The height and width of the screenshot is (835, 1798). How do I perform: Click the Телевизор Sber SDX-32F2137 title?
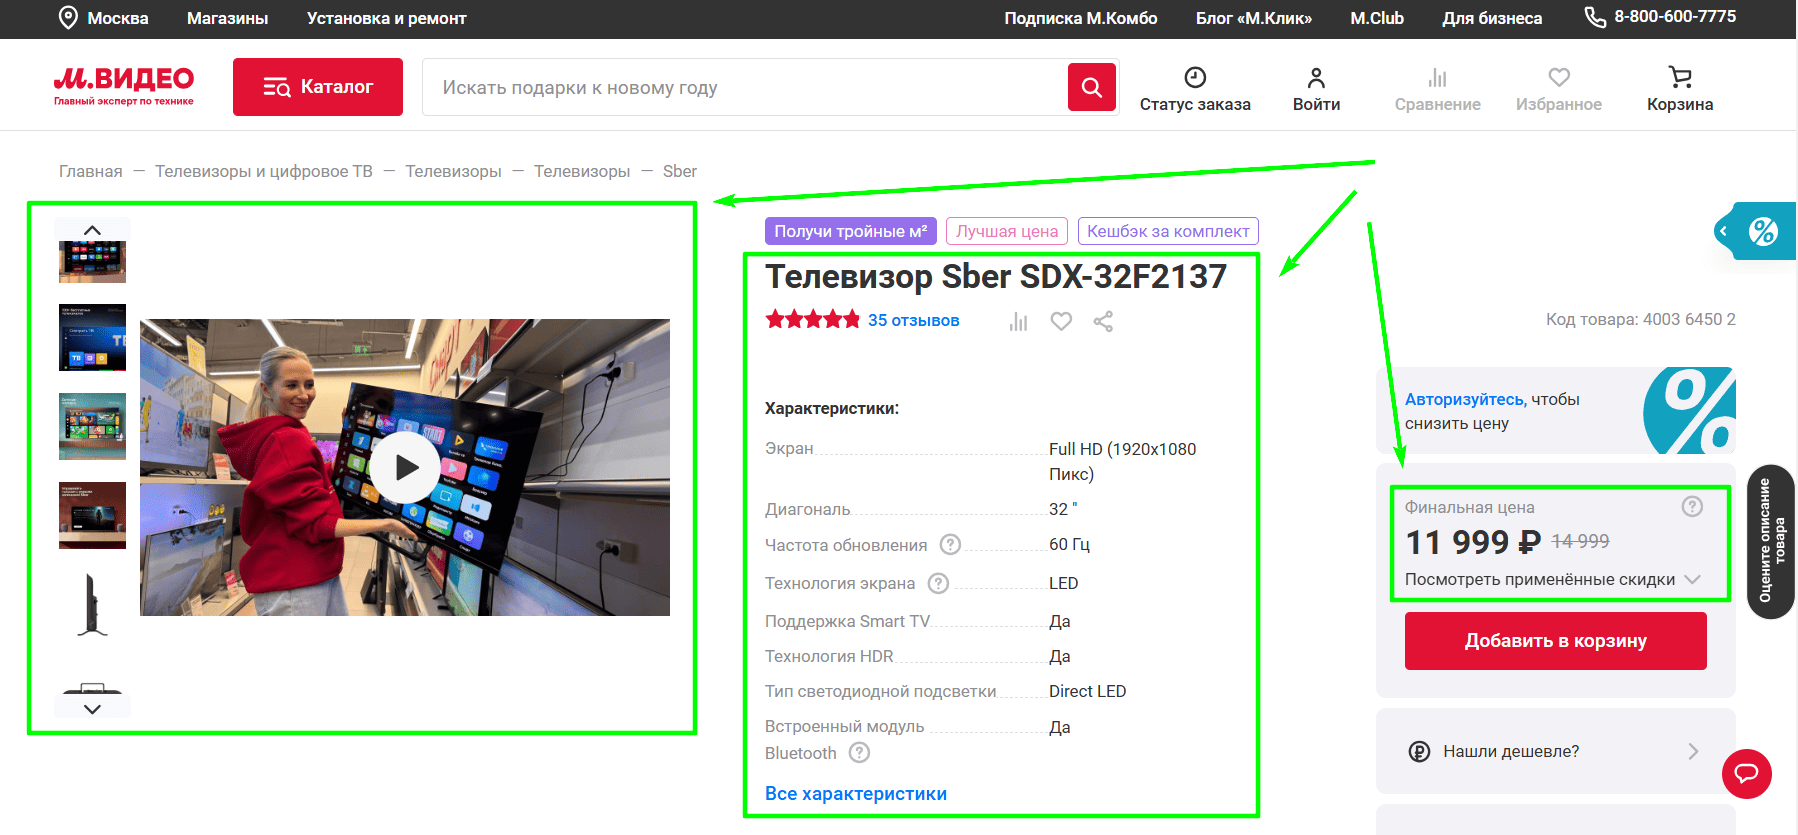pos(996,276)
